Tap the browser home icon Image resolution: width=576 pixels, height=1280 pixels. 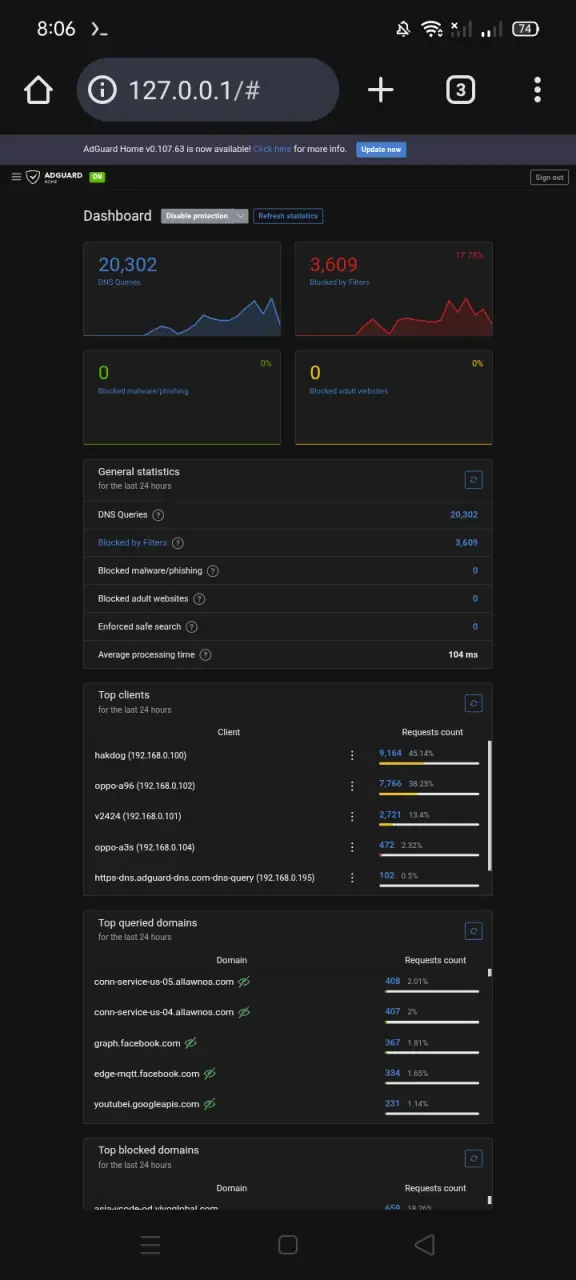(x=38, y=90)
